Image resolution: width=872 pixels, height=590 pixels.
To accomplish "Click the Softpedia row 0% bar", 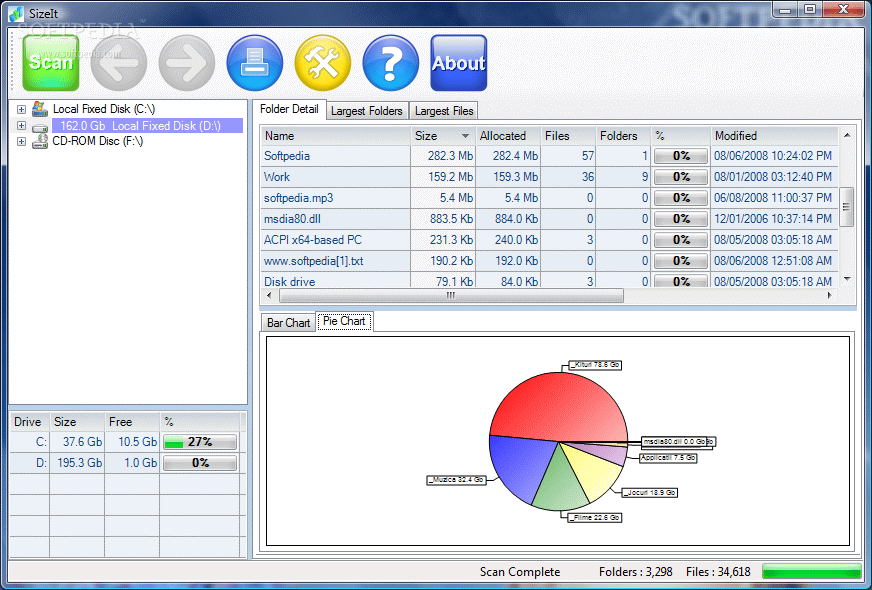I will 681,156.
